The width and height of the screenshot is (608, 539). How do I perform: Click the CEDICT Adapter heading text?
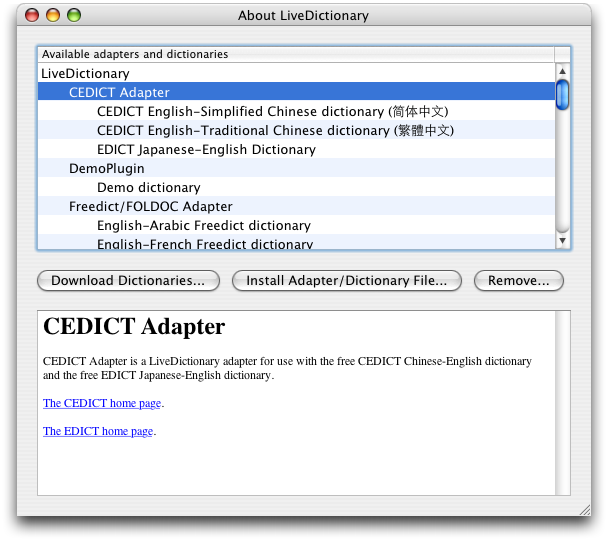134,327
